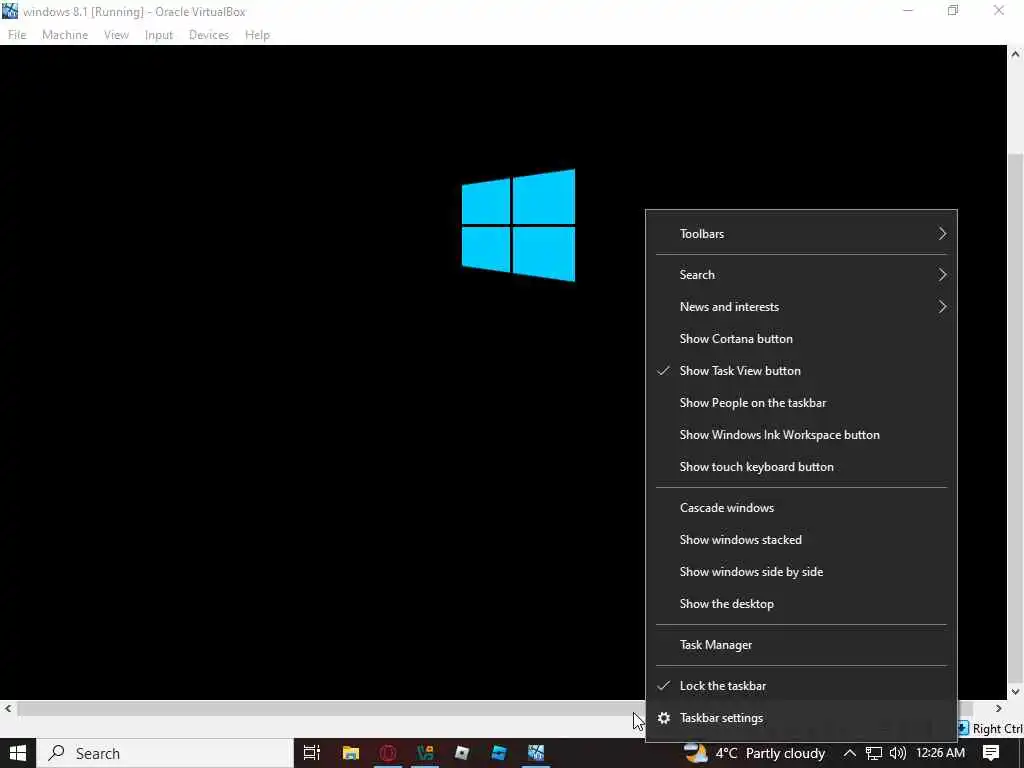The height and width of the screenshot is (768, 1024).
Task: Open VirtualBox Input menu
Action: coord(159,35)
